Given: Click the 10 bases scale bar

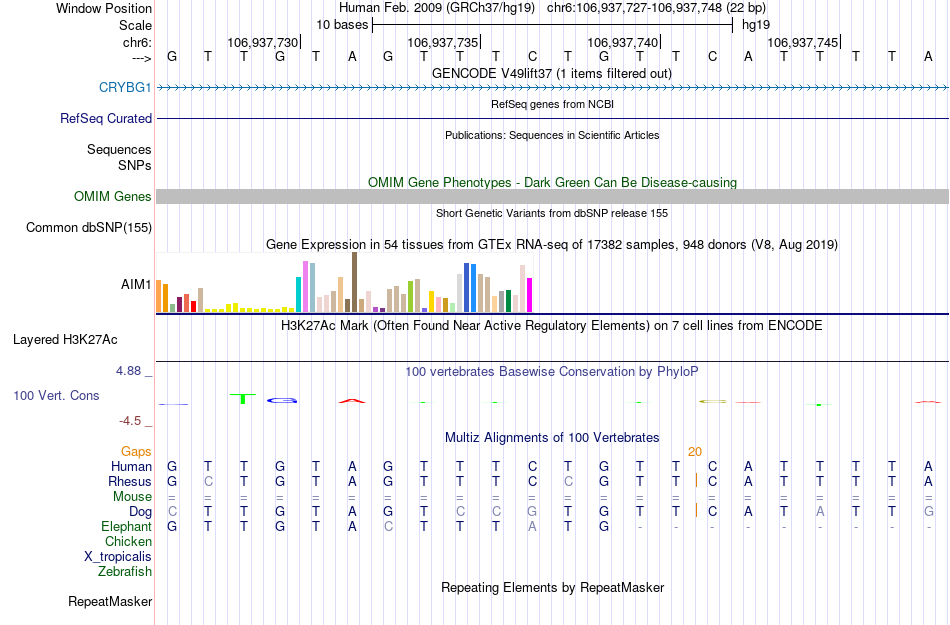Looking at the screenshot, I should click(553, 25).
